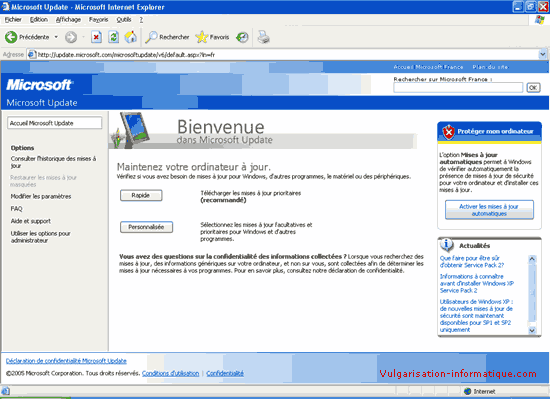Click the Microsoft logo
The image size is (550, 399).
[39, 85]
